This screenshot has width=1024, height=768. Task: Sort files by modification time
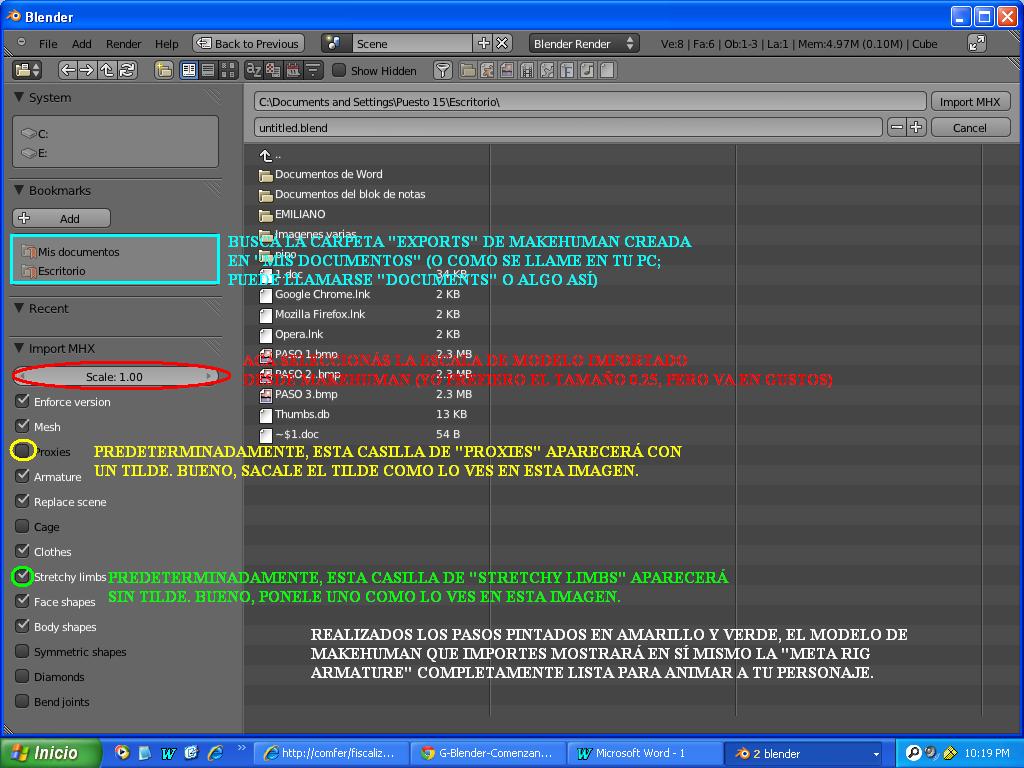pyautogui.click(x=293, y=70)
